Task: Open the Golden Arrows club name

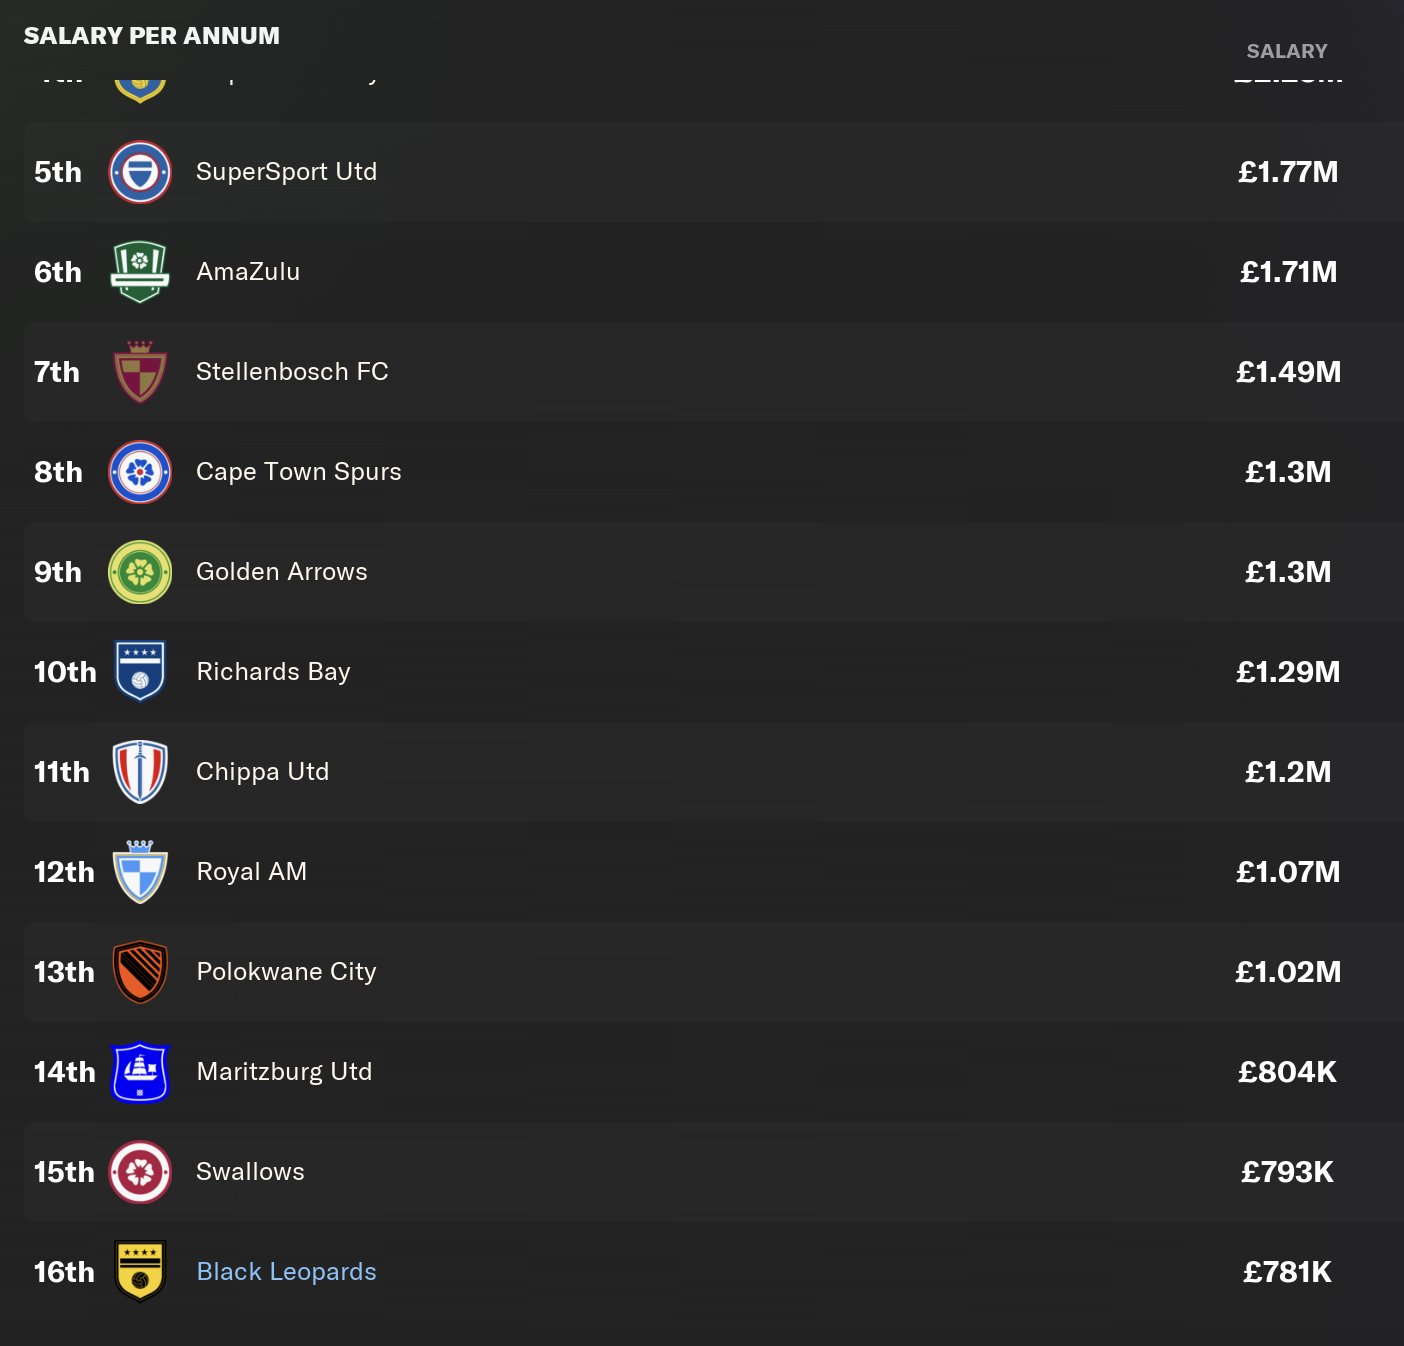Action: [x=282, y=572]
